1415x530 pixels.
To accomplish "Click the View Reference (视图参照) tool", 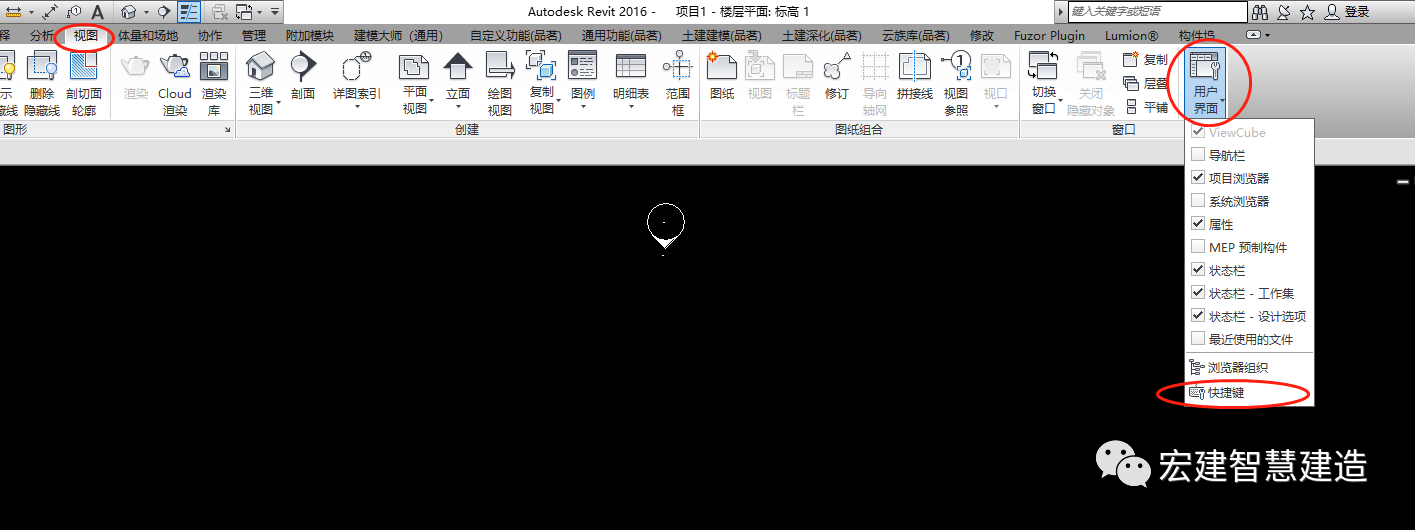I will 956,83.
